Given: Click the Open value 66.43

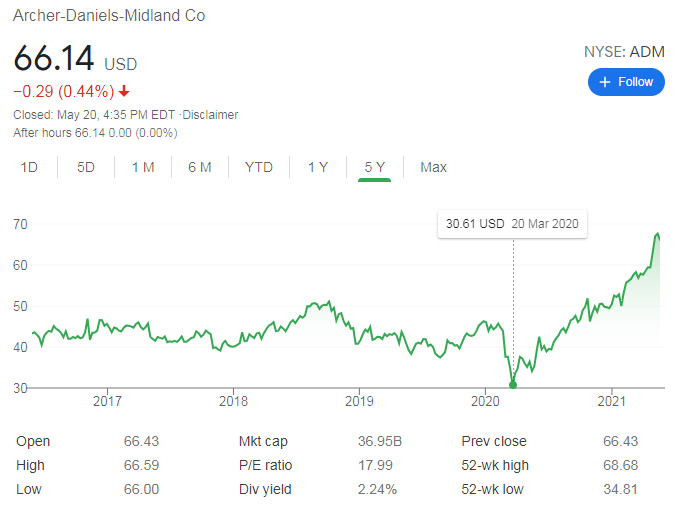Looking at the screenshot, I should pyautogui.click(x=141, y=441).
